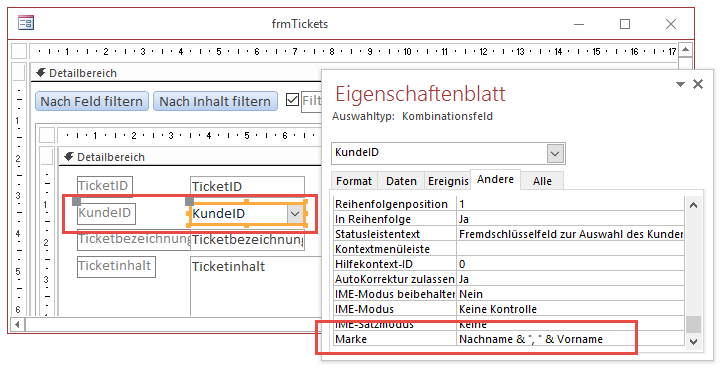Viewport: 721px width, 369px height.
Task: Click the grey move handle of KundeID label
Action: pos(77,201)
